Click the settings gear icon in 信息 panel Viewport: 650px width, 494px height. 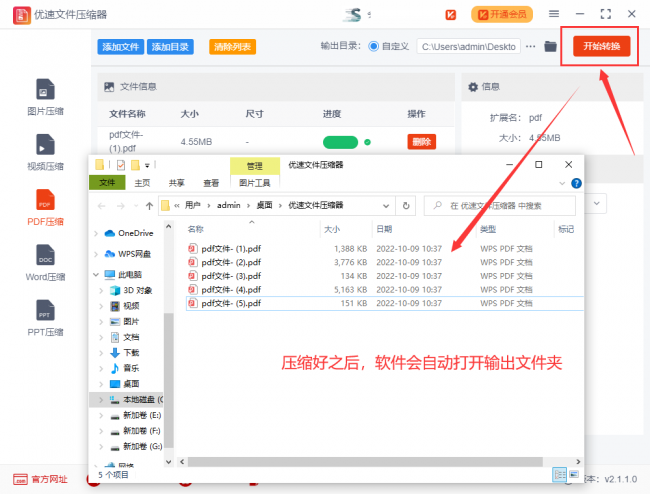click(x=473, y=87)
